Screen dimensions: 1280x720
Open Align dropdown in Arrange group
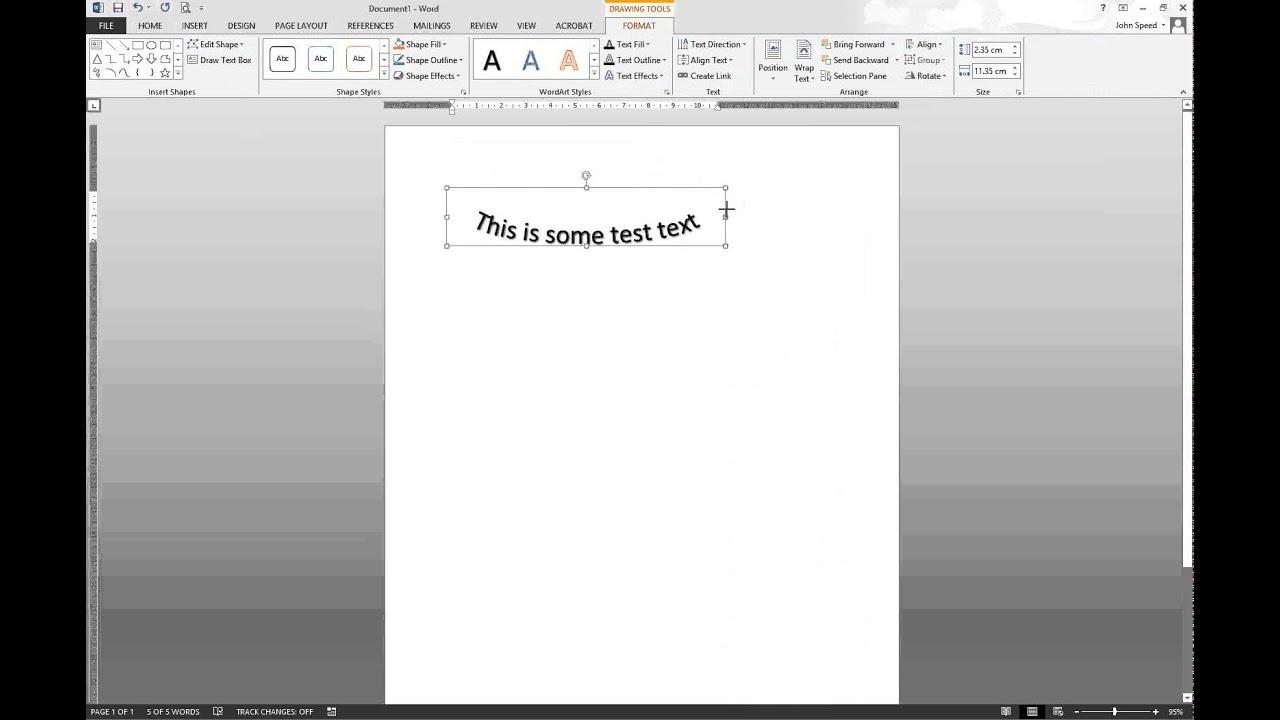pos(923,44)
